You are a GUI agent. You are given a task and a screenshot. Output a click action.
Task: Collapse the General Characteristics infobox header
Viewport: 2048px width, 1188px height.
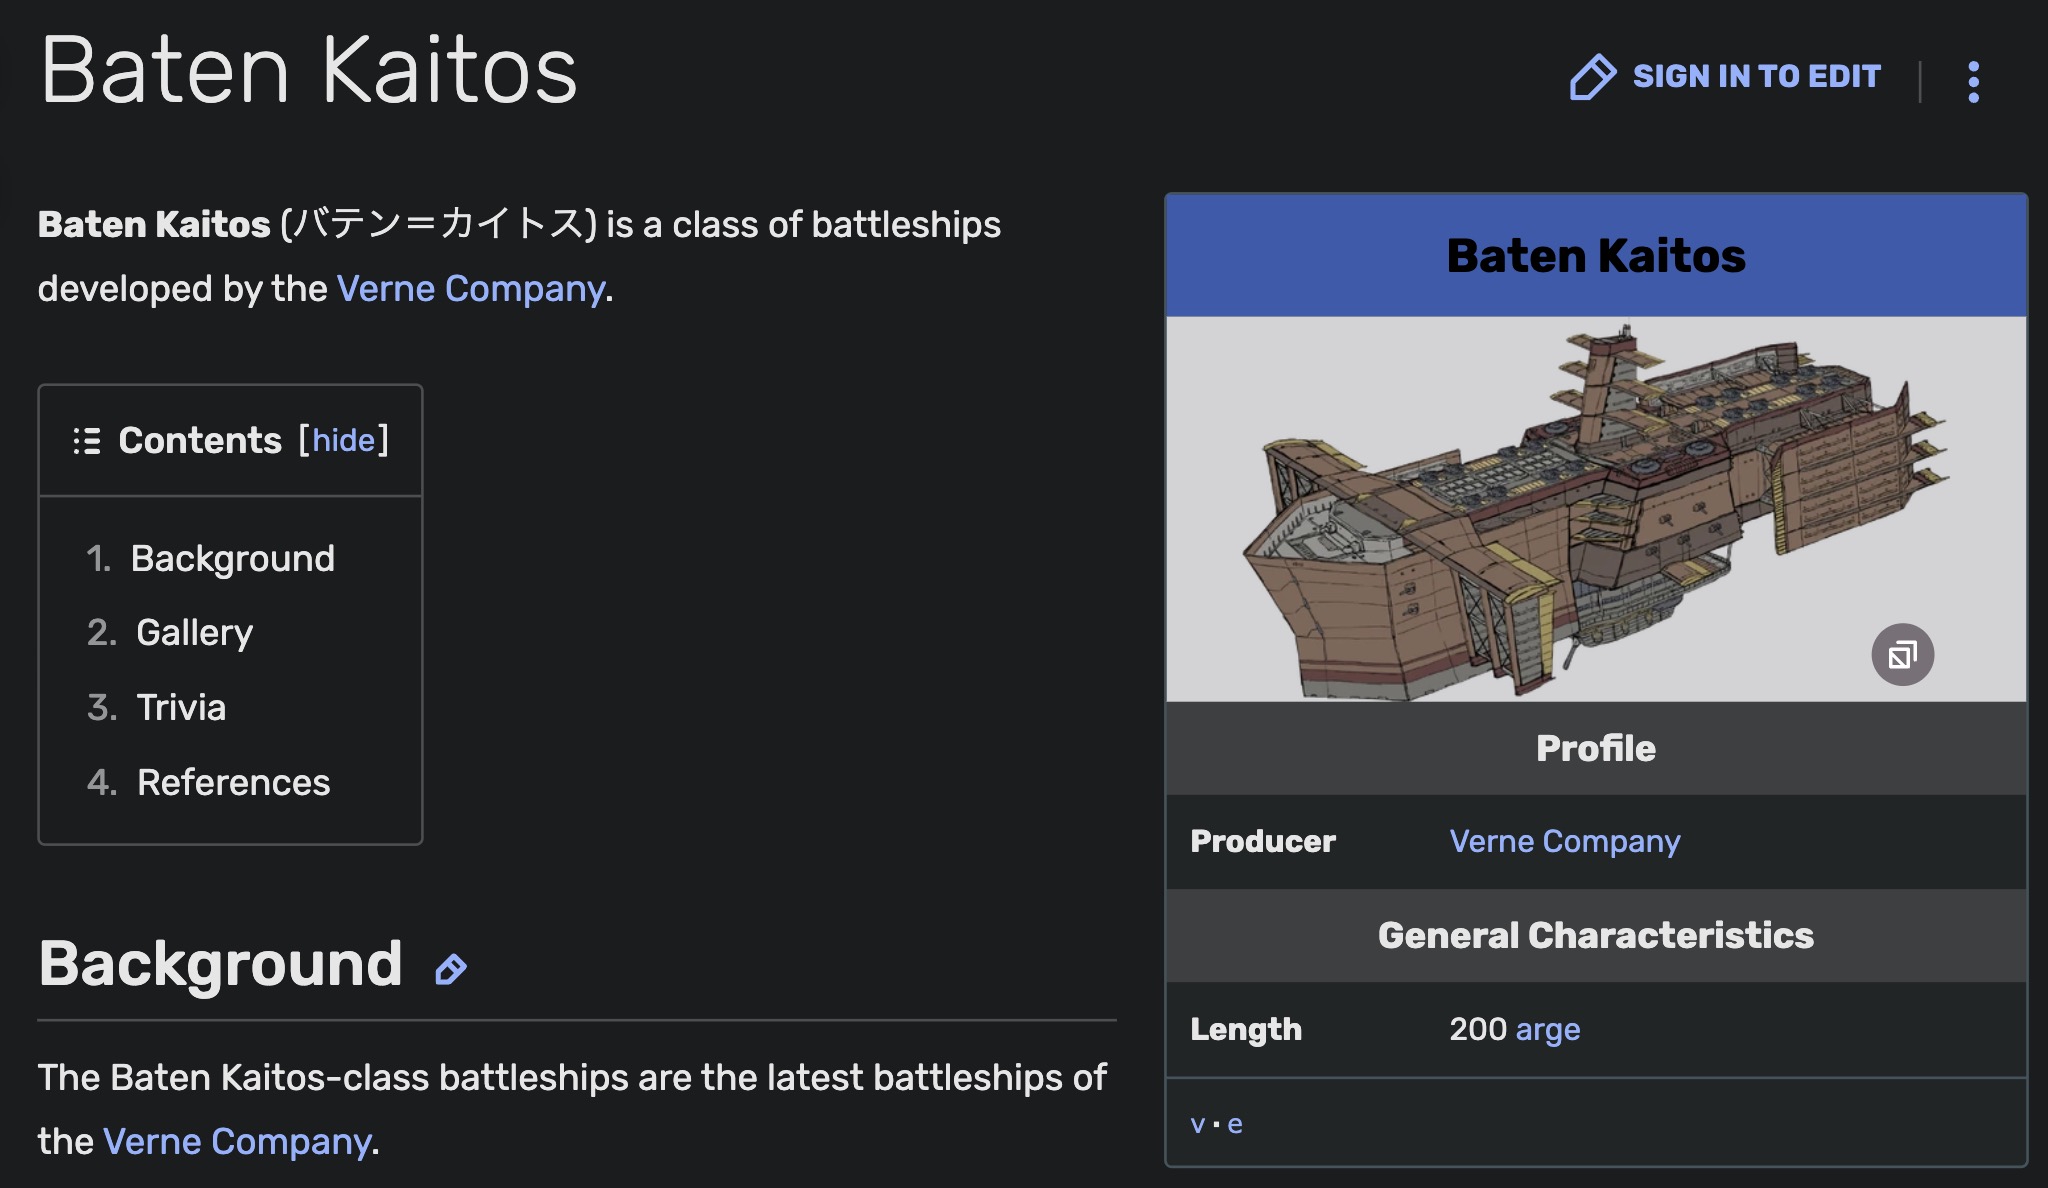coord(1595,935)
